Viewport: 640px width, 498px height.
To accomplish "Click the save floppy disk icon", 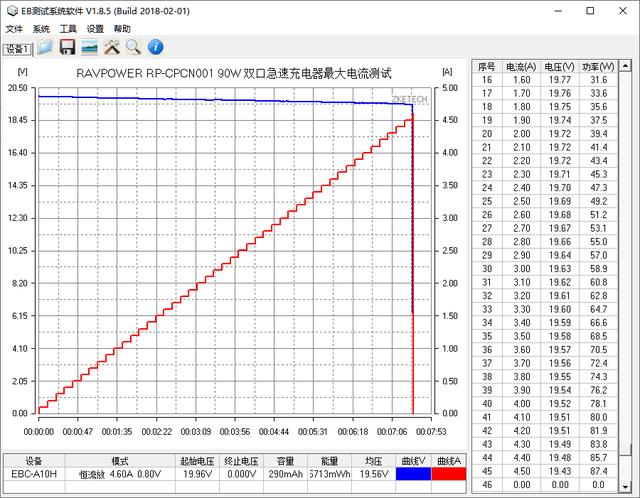I will (67, 47).
